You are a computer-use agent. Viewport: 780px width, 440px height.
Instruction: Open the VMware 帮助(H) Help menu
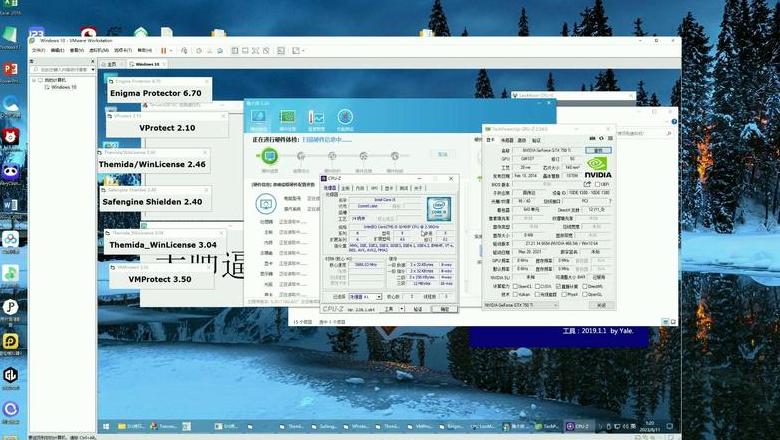coord(145,50)
